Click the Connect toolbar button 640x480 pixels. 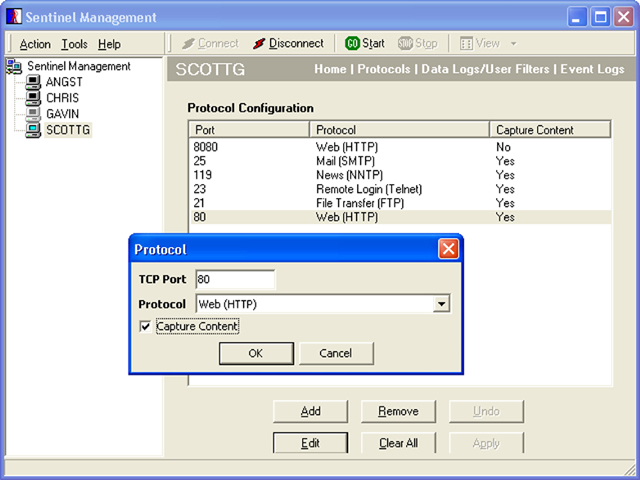pyautogui.click(x=210, y=43)
